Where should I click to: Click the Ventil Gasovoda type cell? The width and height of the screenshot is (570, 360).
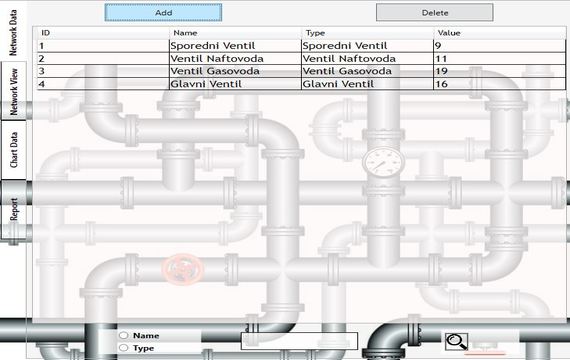pyautogui.click(x=368, y=71)
